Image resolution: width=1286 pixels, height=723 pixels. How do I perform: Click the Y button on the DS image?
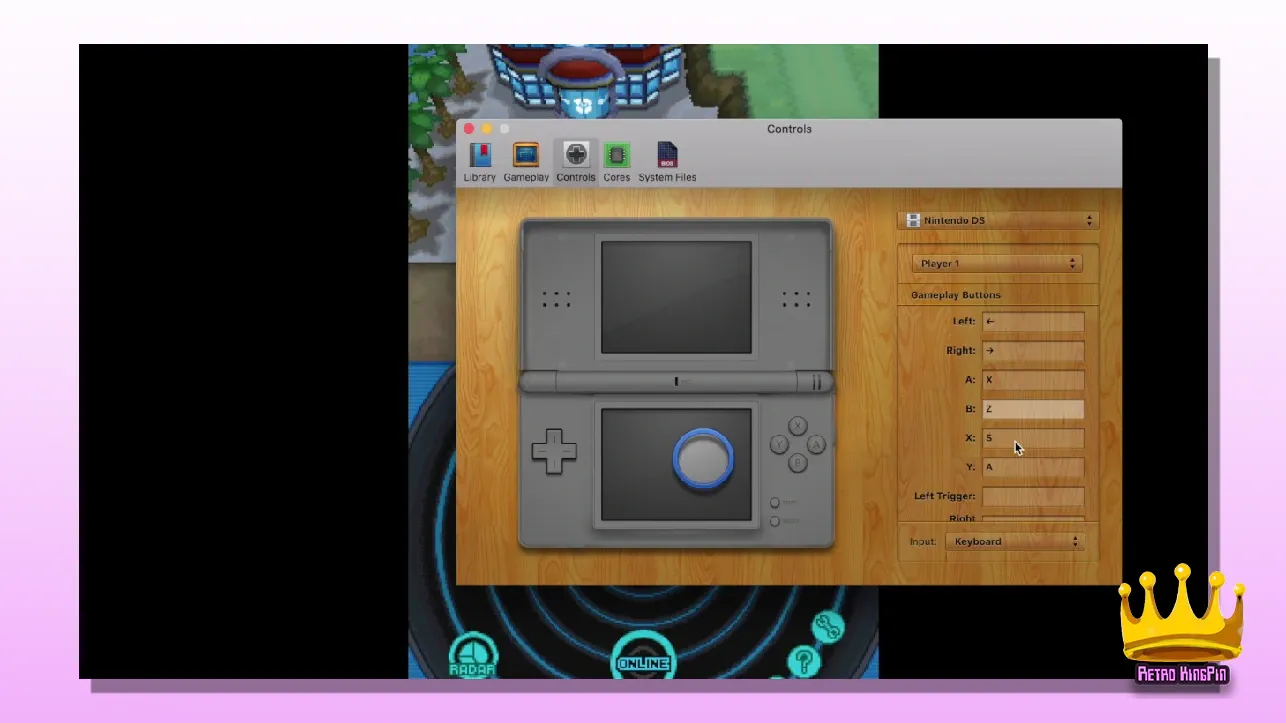(779, 444)
